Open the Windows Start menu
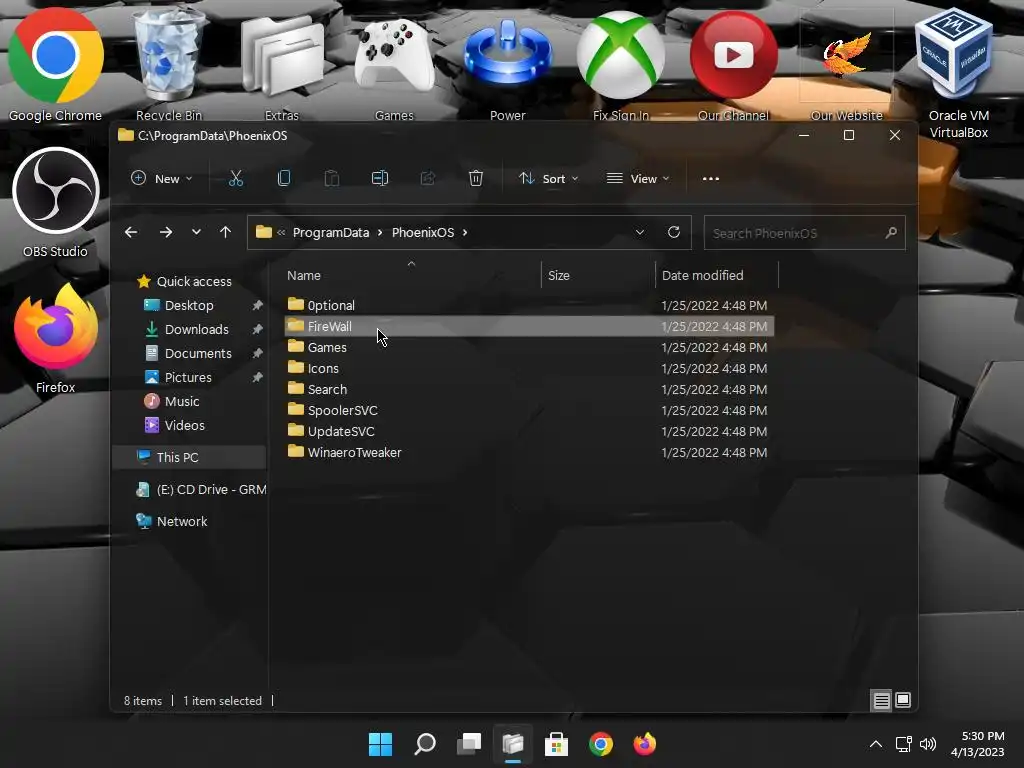Screen dimensions: 1024x768 pos(380,744)
